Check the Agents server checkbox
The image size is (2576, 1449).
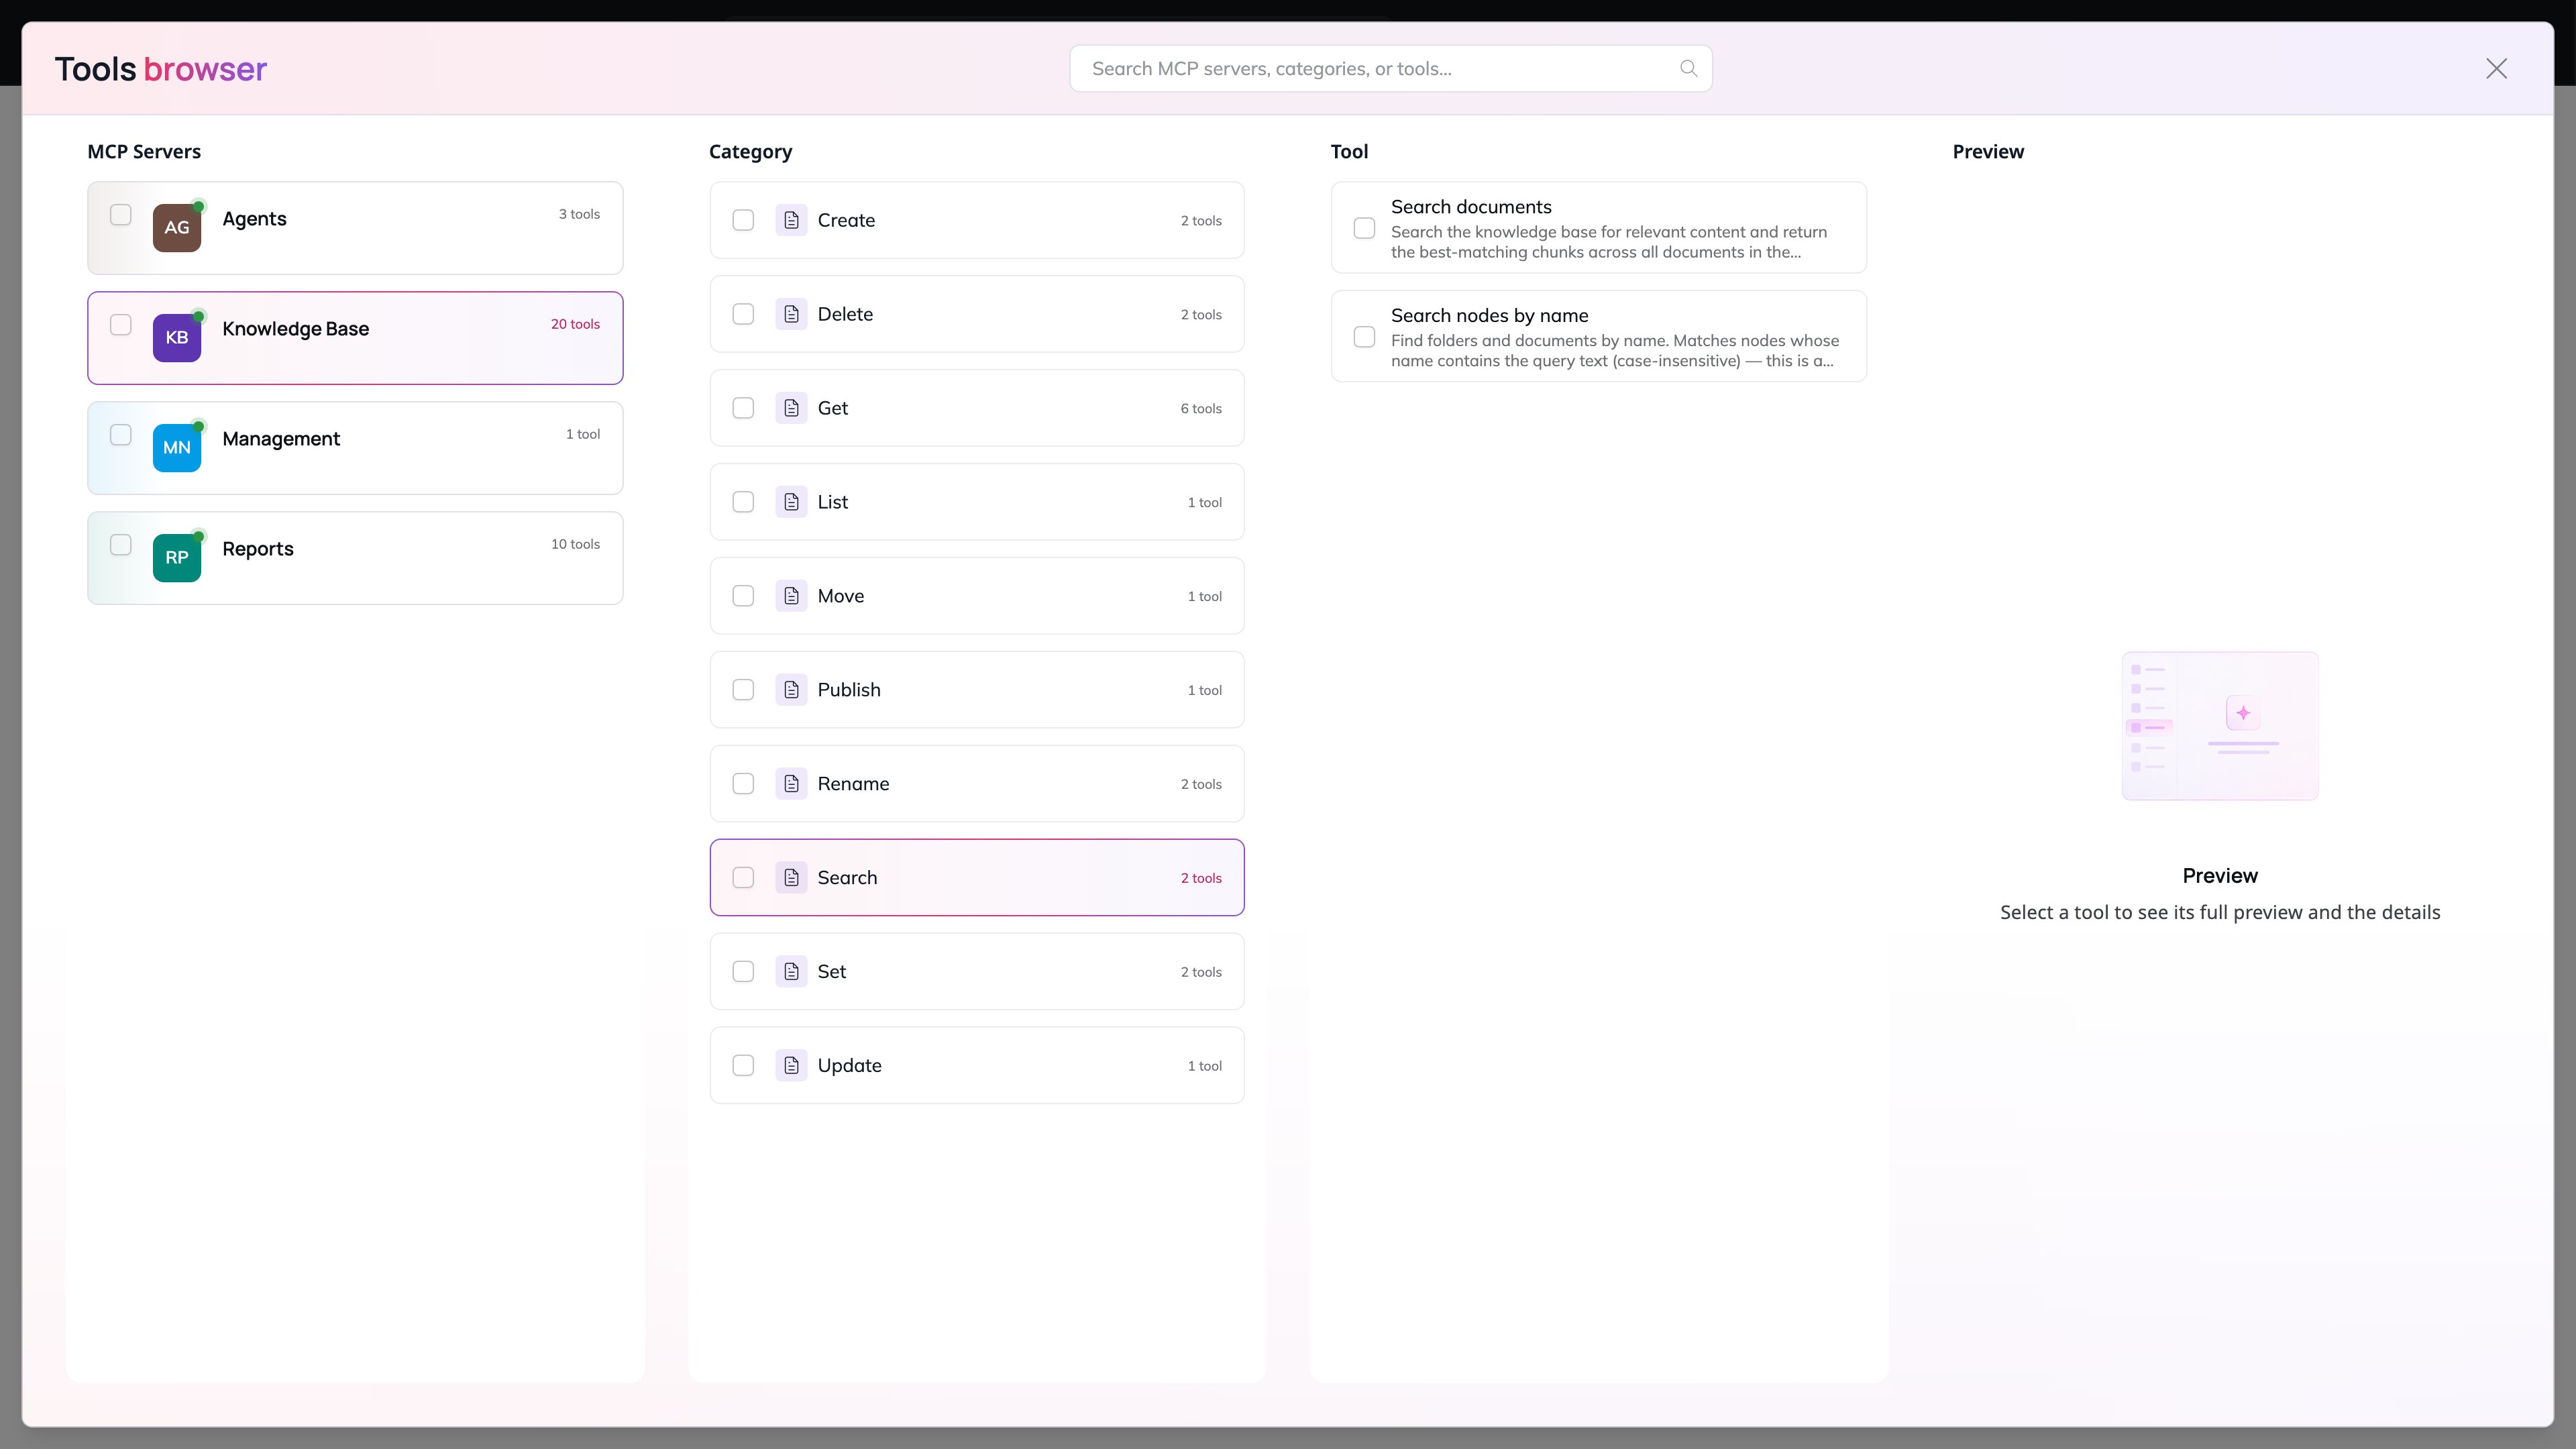121,215
